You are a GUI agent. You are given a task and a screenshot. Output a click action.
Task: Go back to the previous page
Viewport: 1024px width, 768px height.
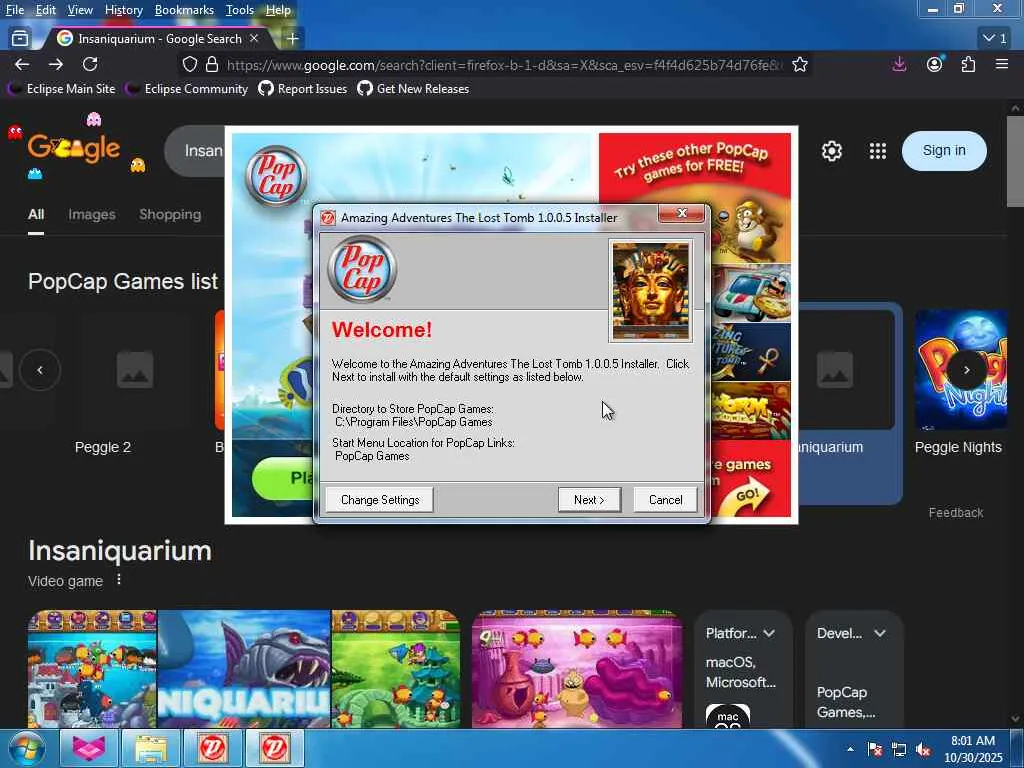click(22, 64)
